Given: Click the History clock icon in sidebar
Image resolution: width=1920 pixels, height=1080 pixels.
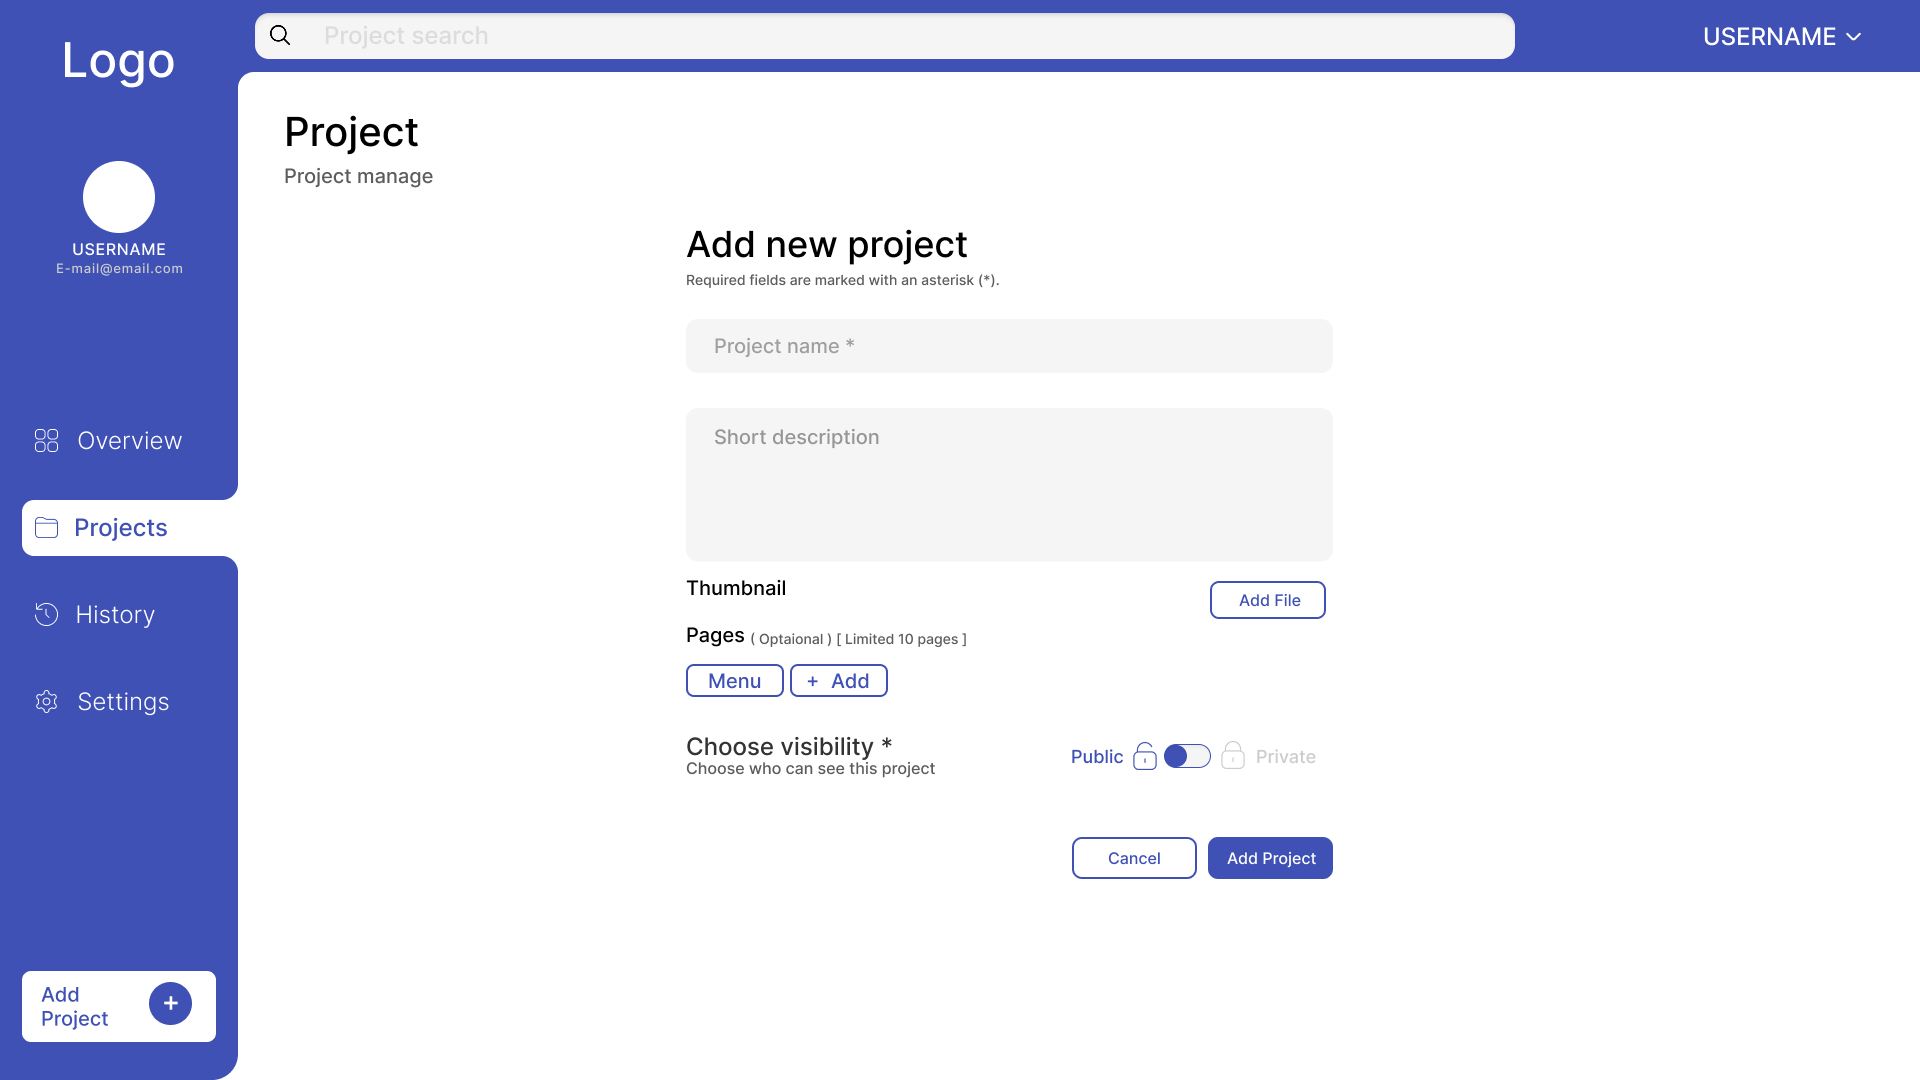Looking at the screenshot, I should (46, 614).
